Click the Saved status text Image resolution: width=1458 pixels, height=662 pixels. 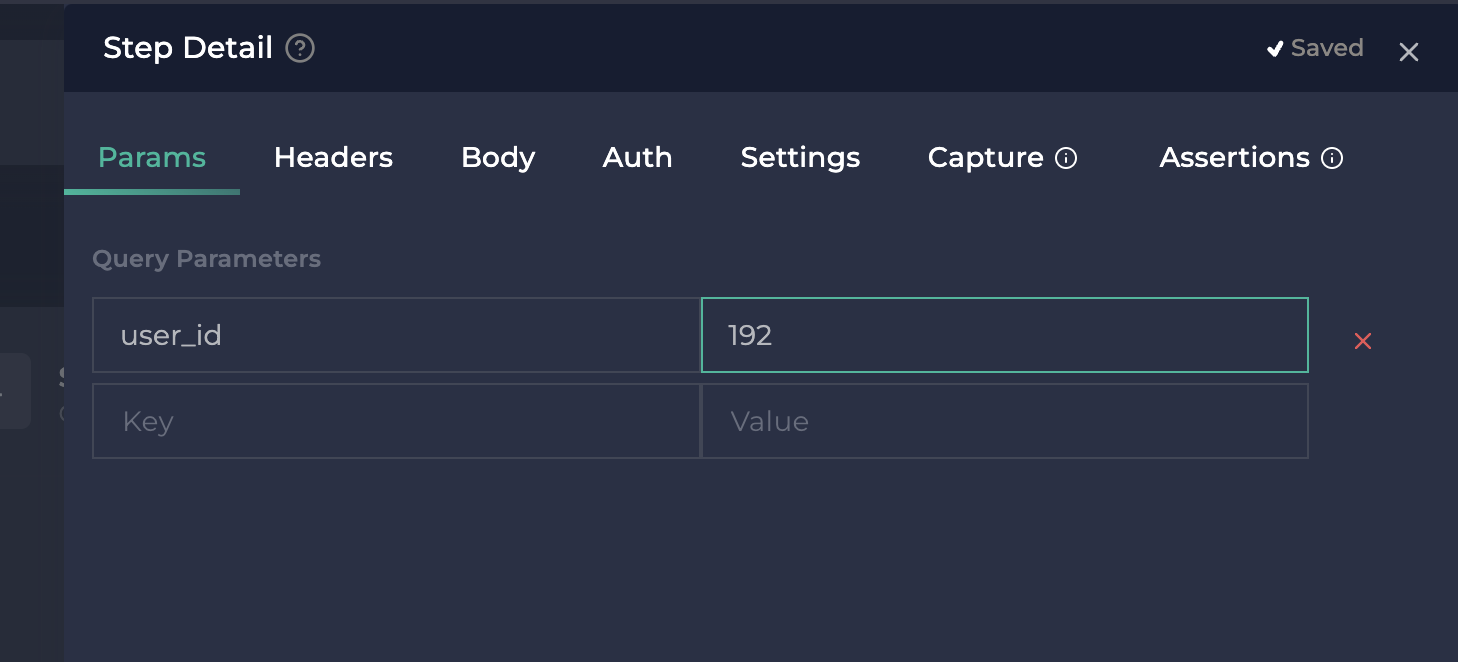coord(1327,48)
